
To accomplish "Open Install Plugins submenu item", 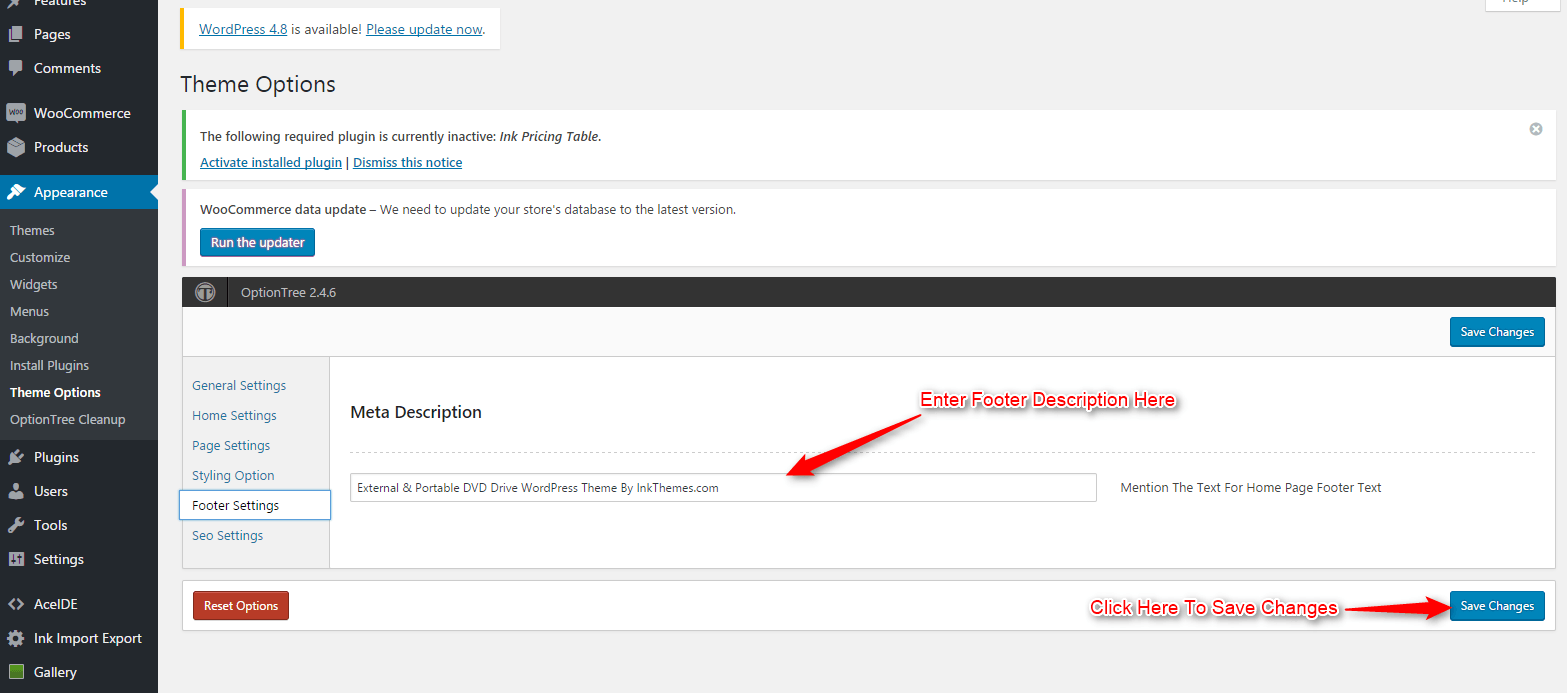I will [x=49, y=365].
